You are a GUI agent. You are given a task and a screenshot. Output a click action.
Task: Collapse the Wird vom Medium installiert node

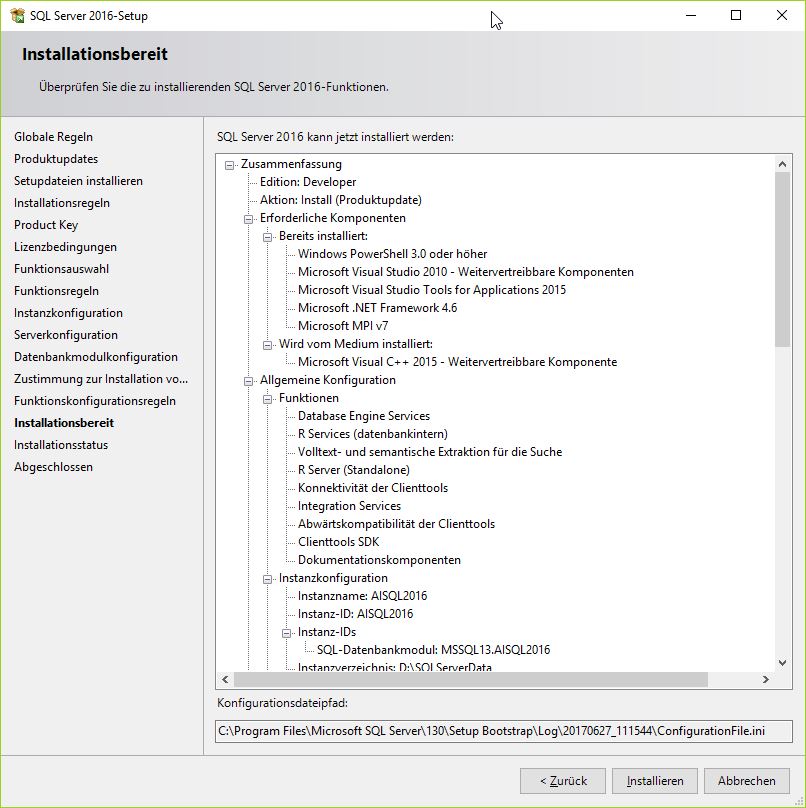click(267, 345)
